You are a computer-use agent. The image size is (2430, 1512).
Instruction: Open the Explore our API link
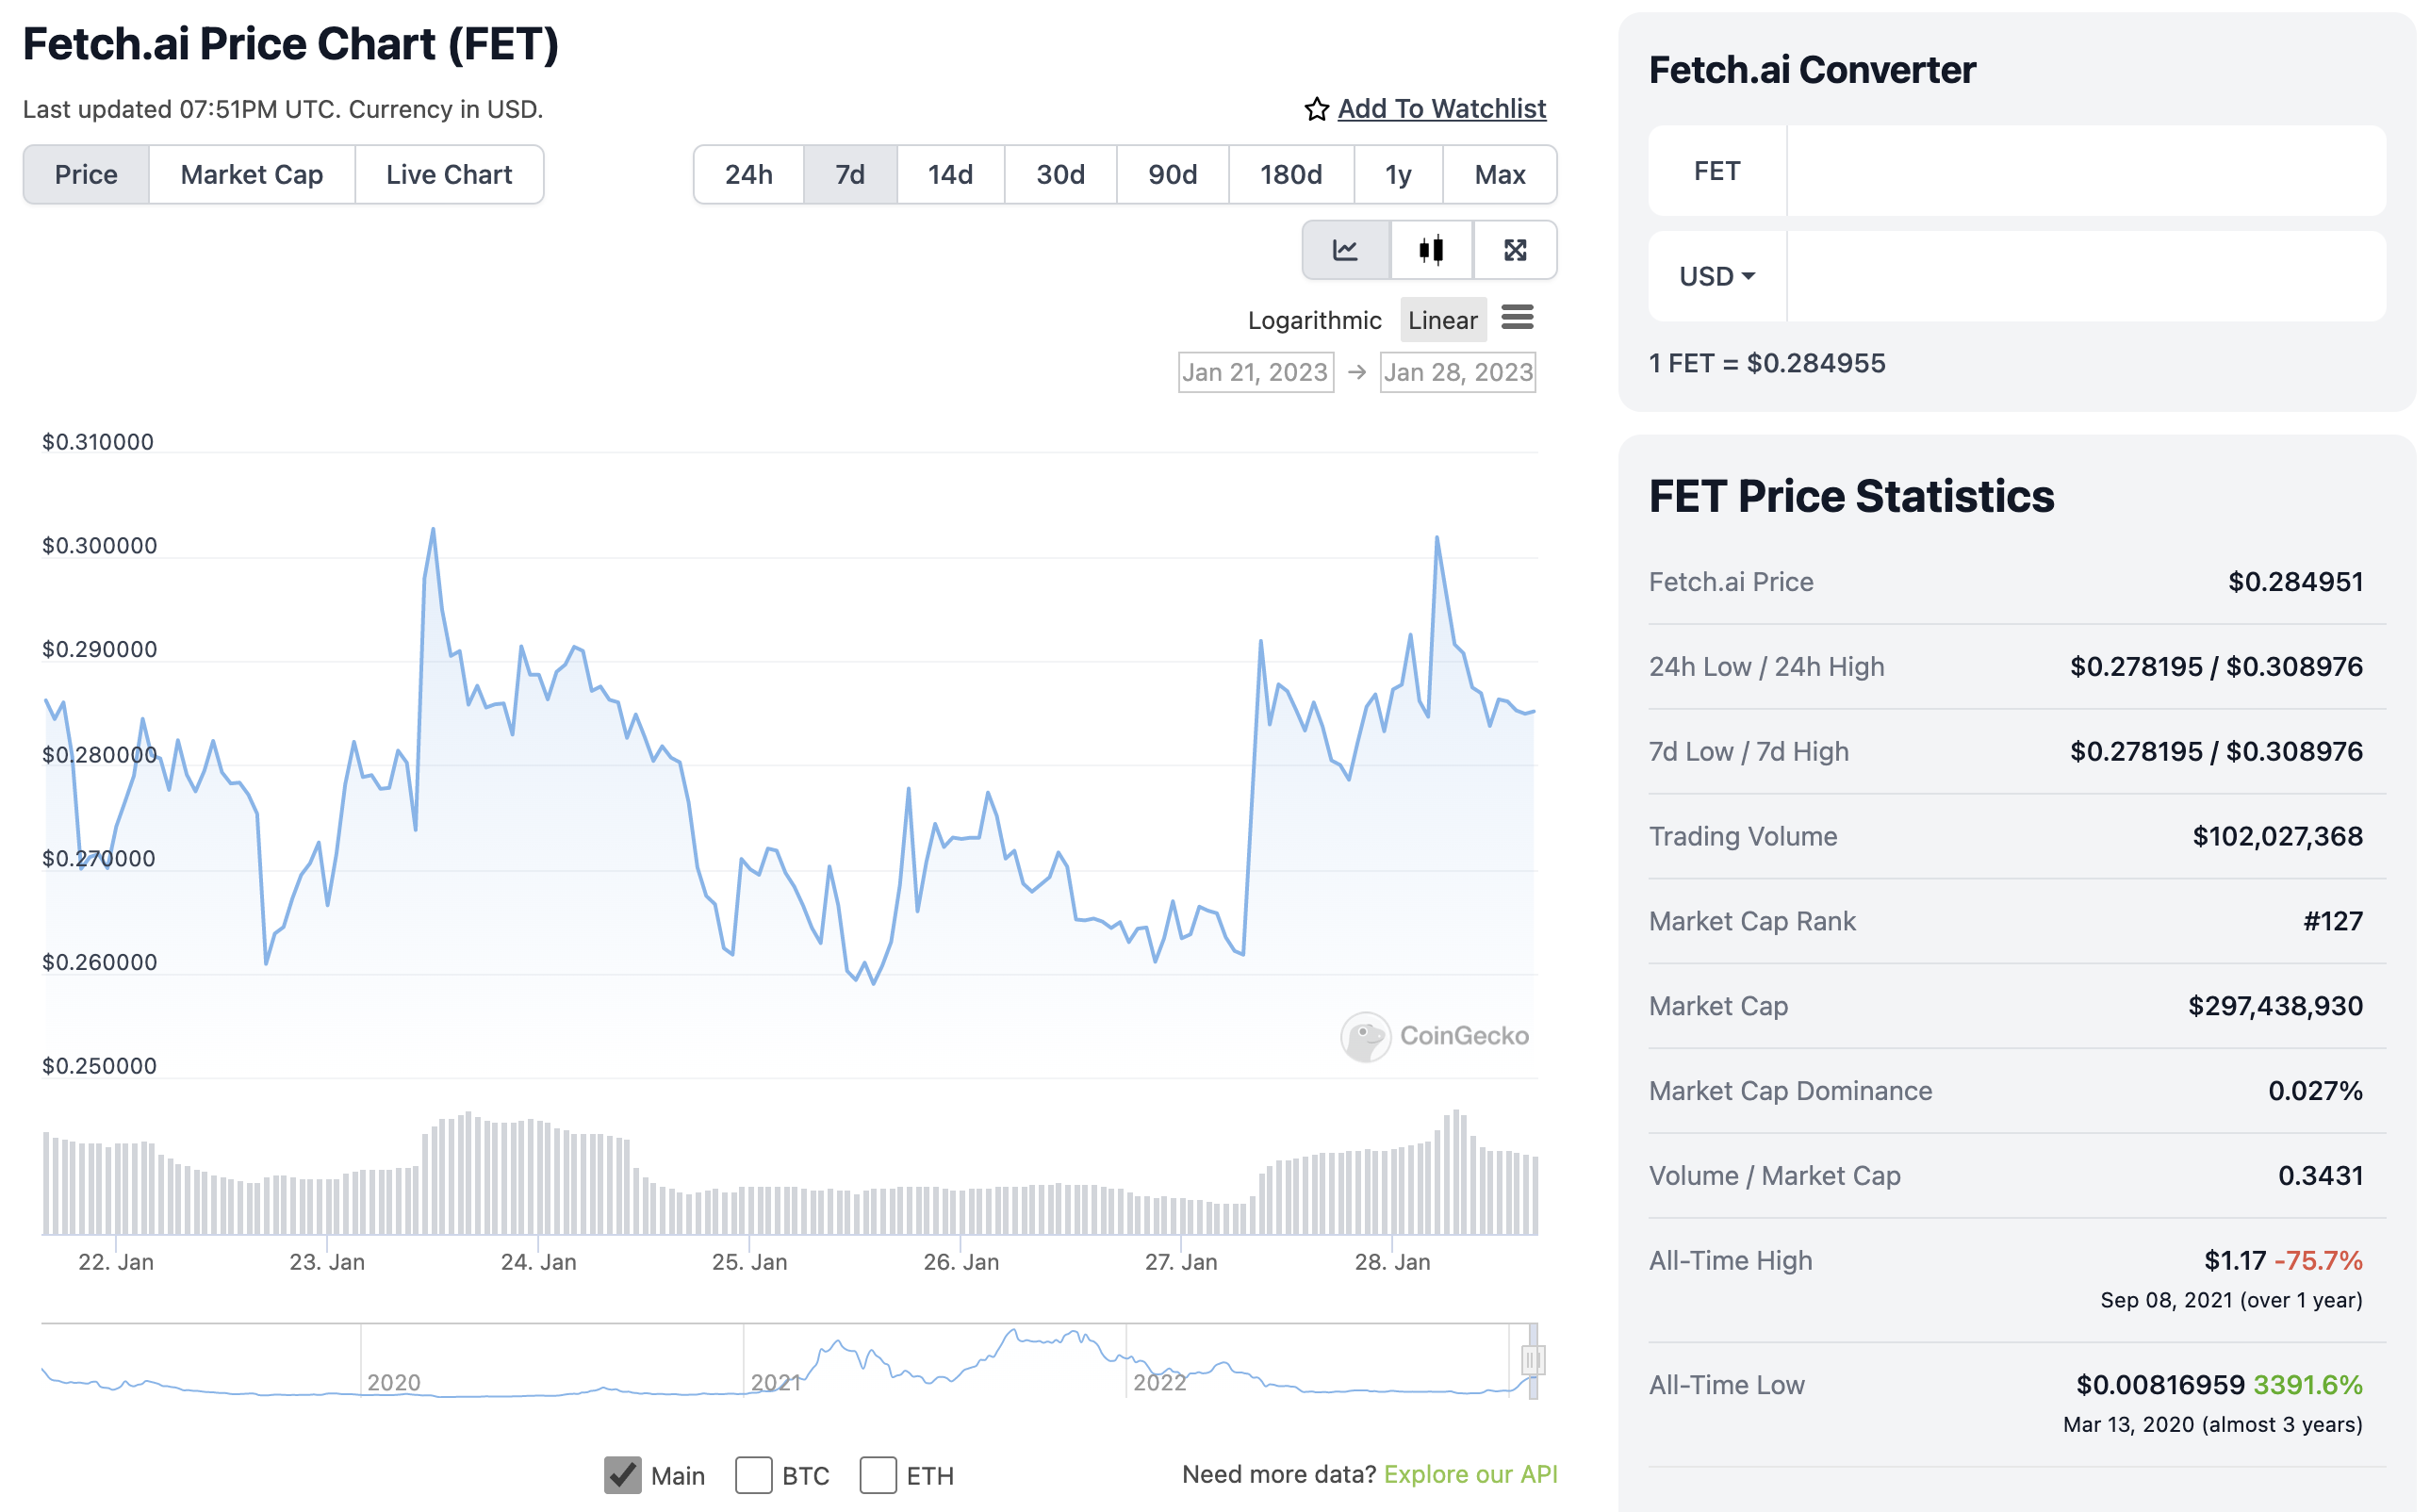click(1470, 1474)
